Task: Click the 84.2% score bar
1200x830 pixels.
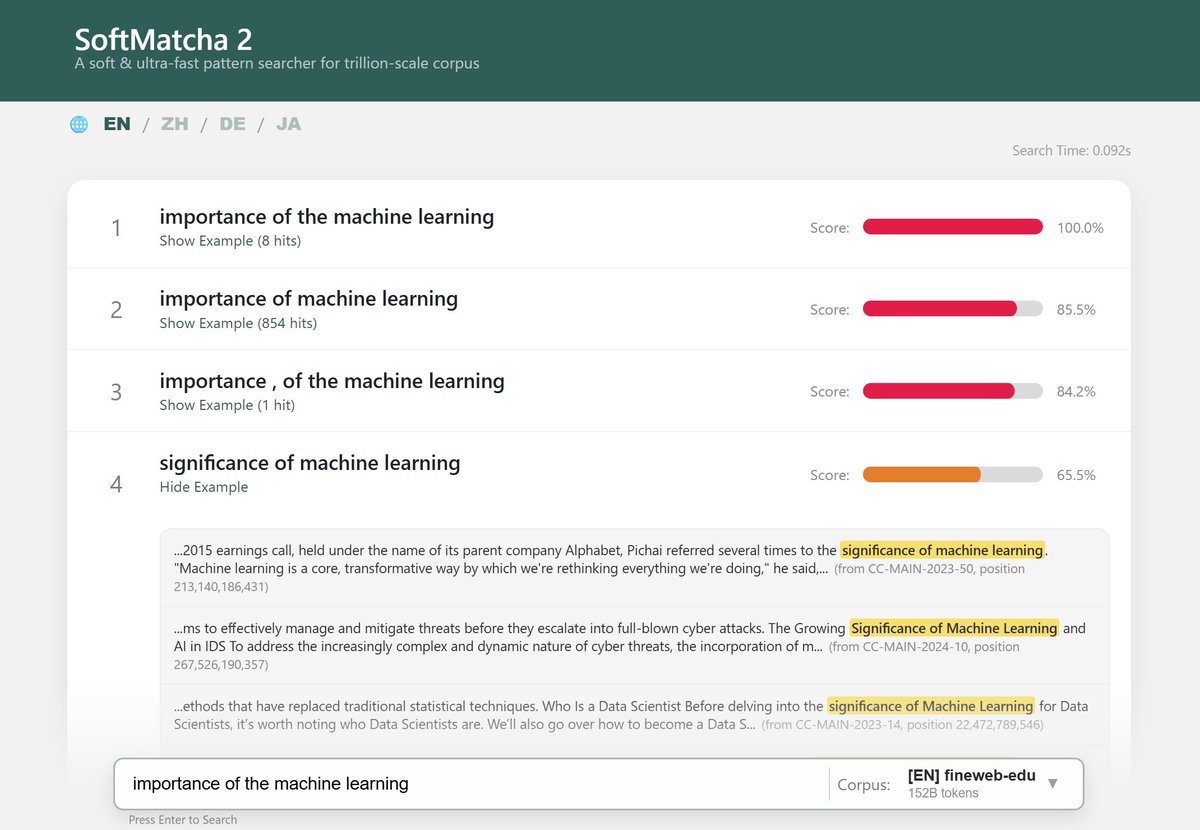Action: coord(953,391)
